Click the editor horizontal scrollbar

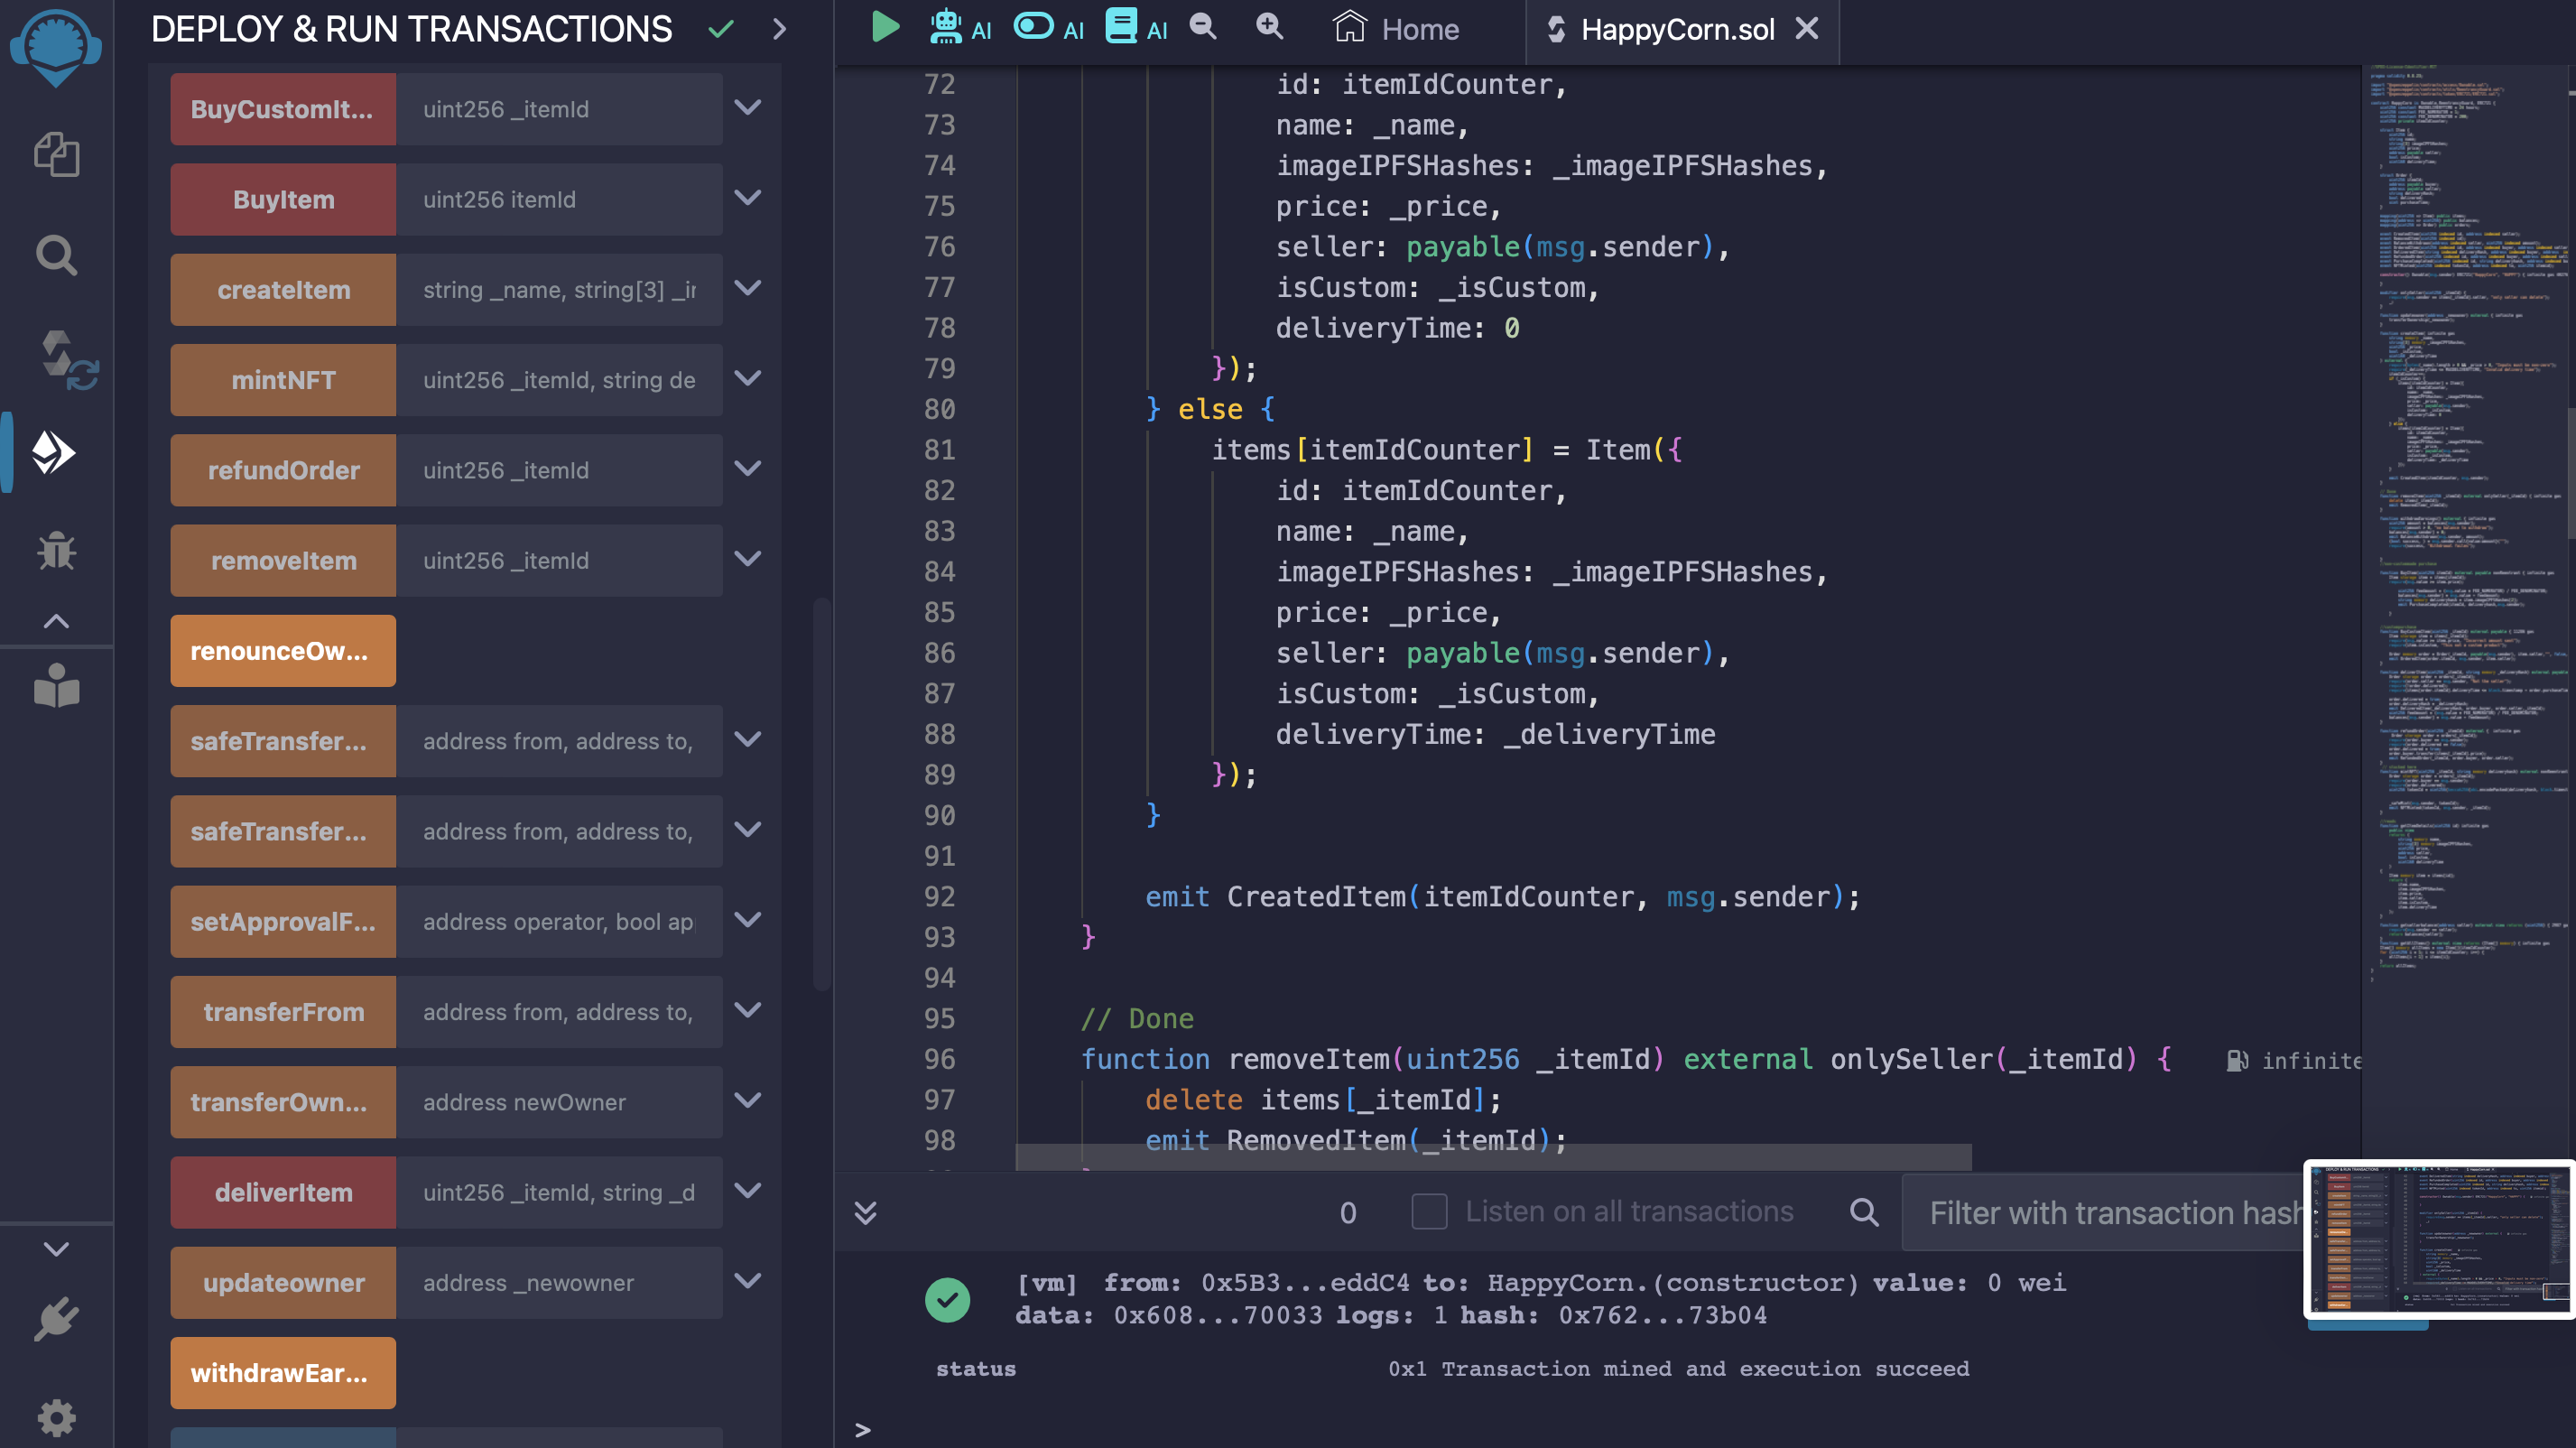point(1493,1157)
